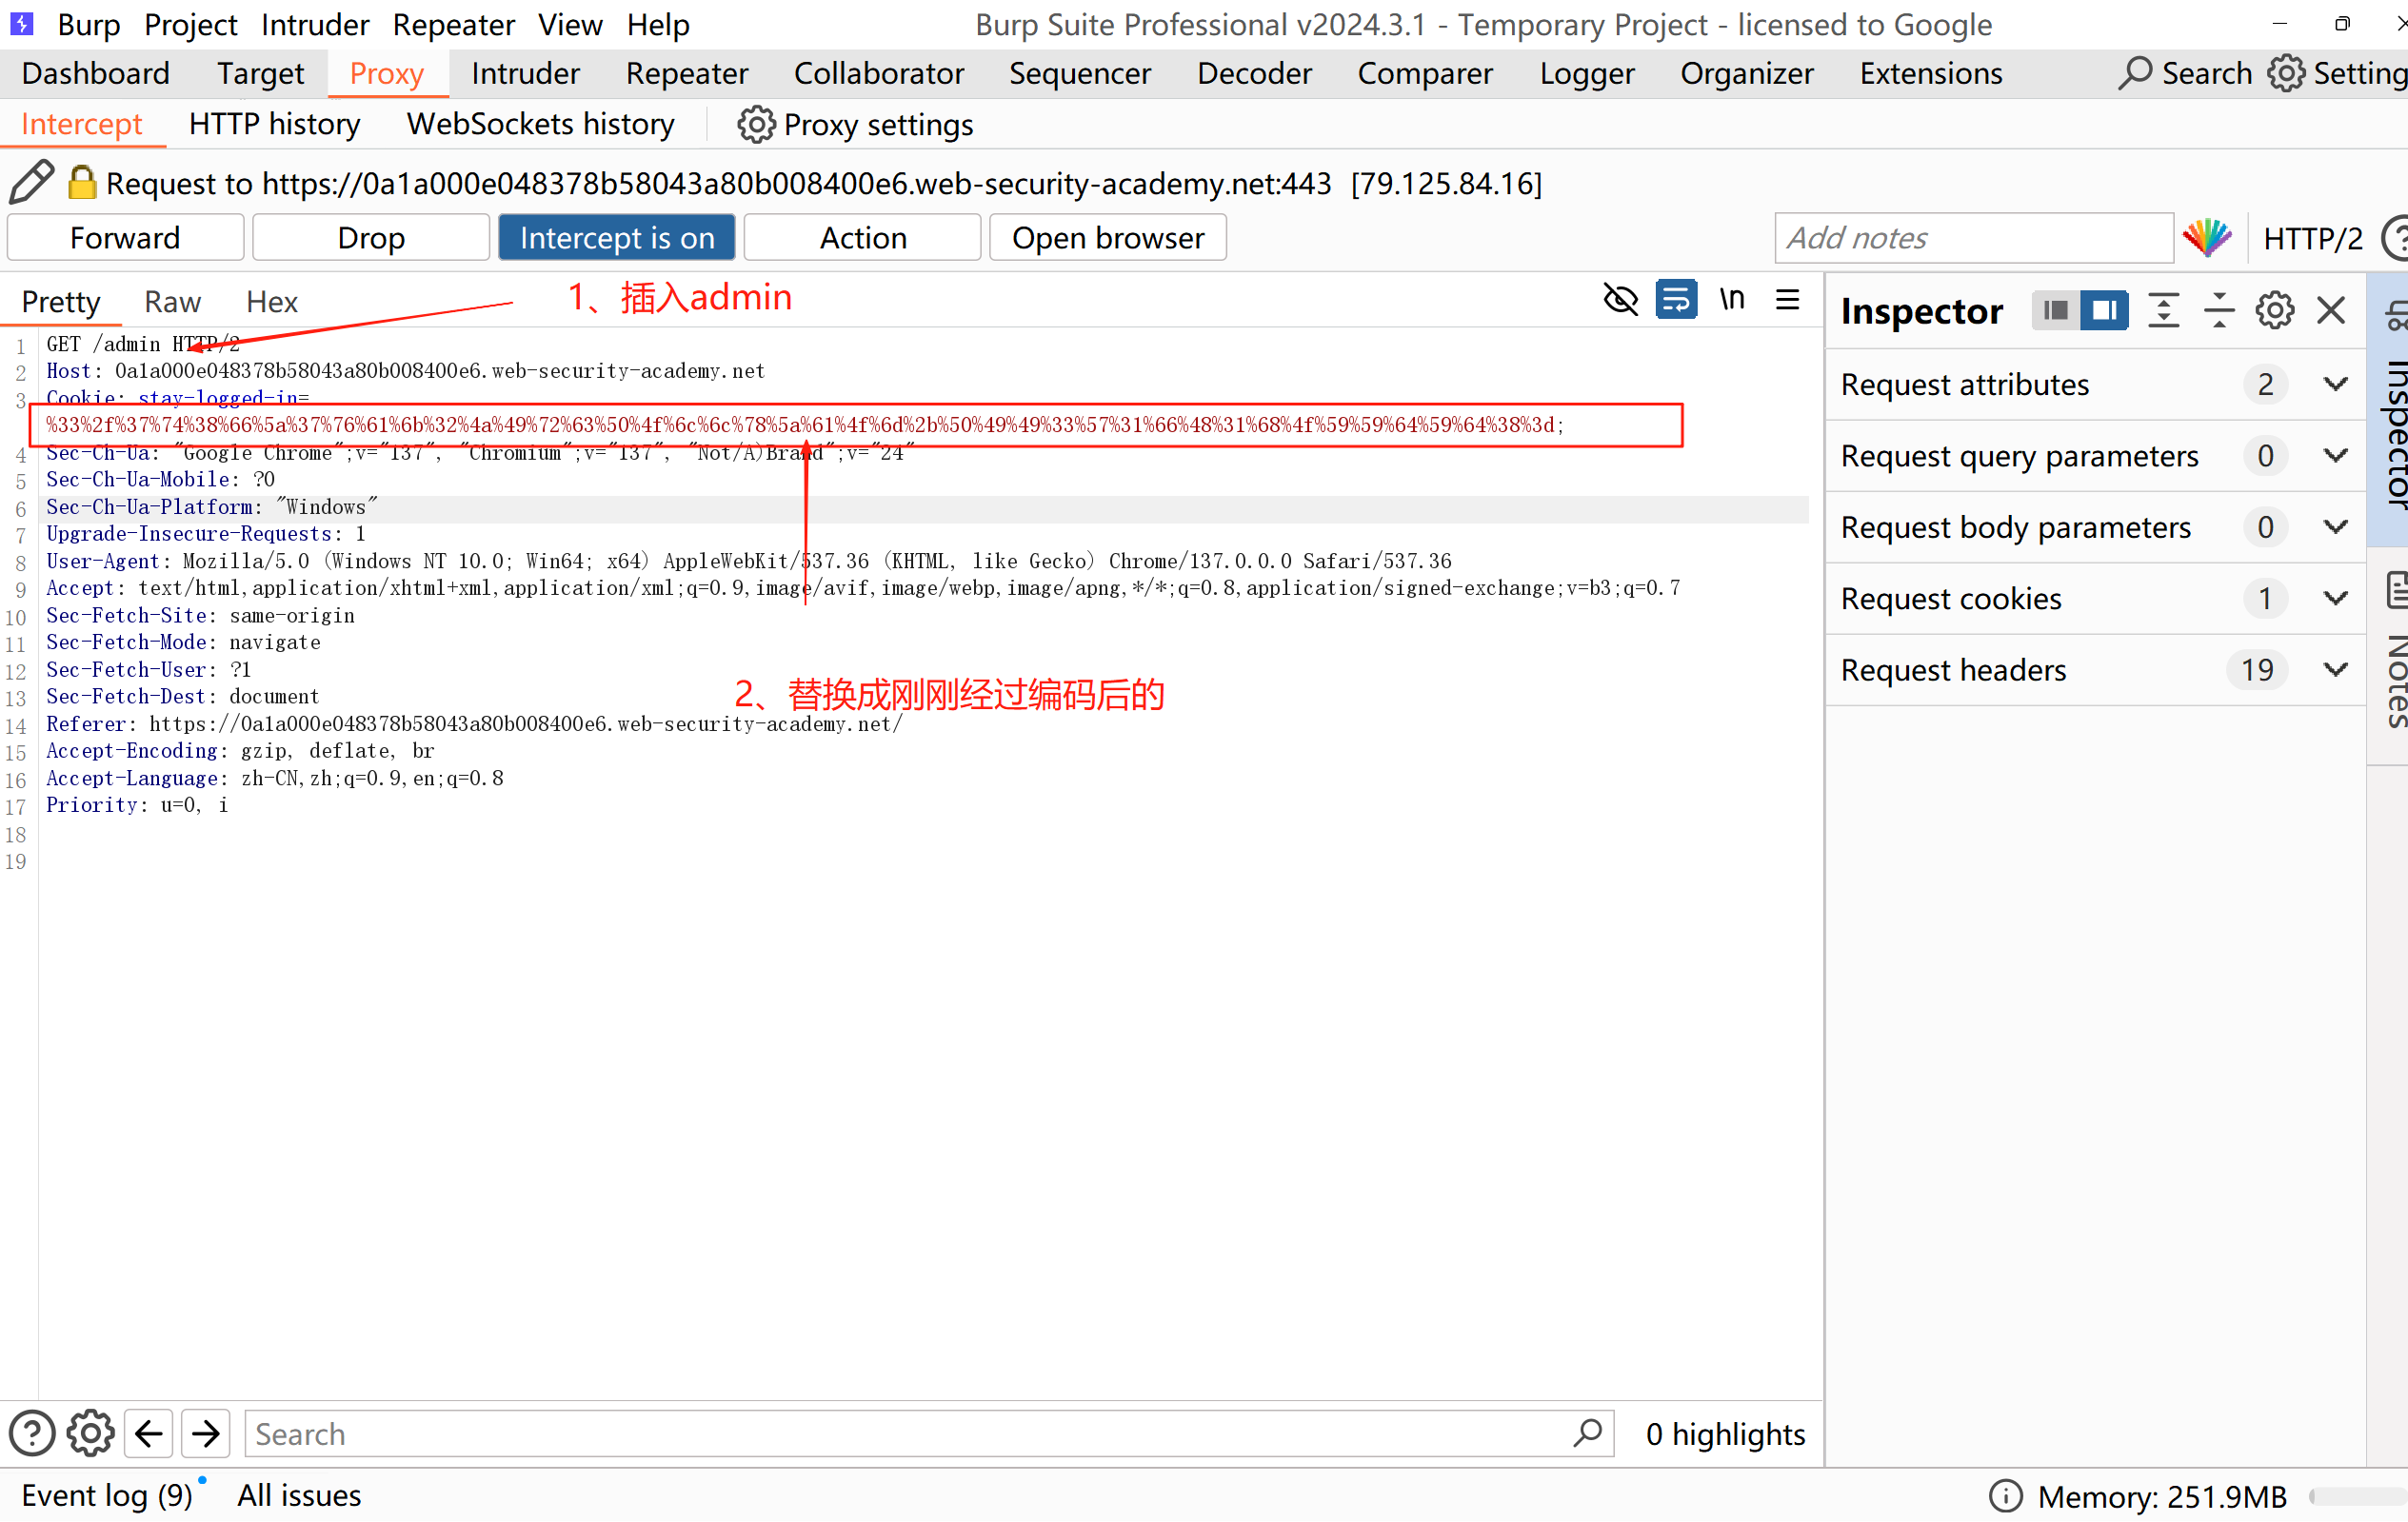
Task: Switch to HTTP history tab
Action: coord(274,124)
